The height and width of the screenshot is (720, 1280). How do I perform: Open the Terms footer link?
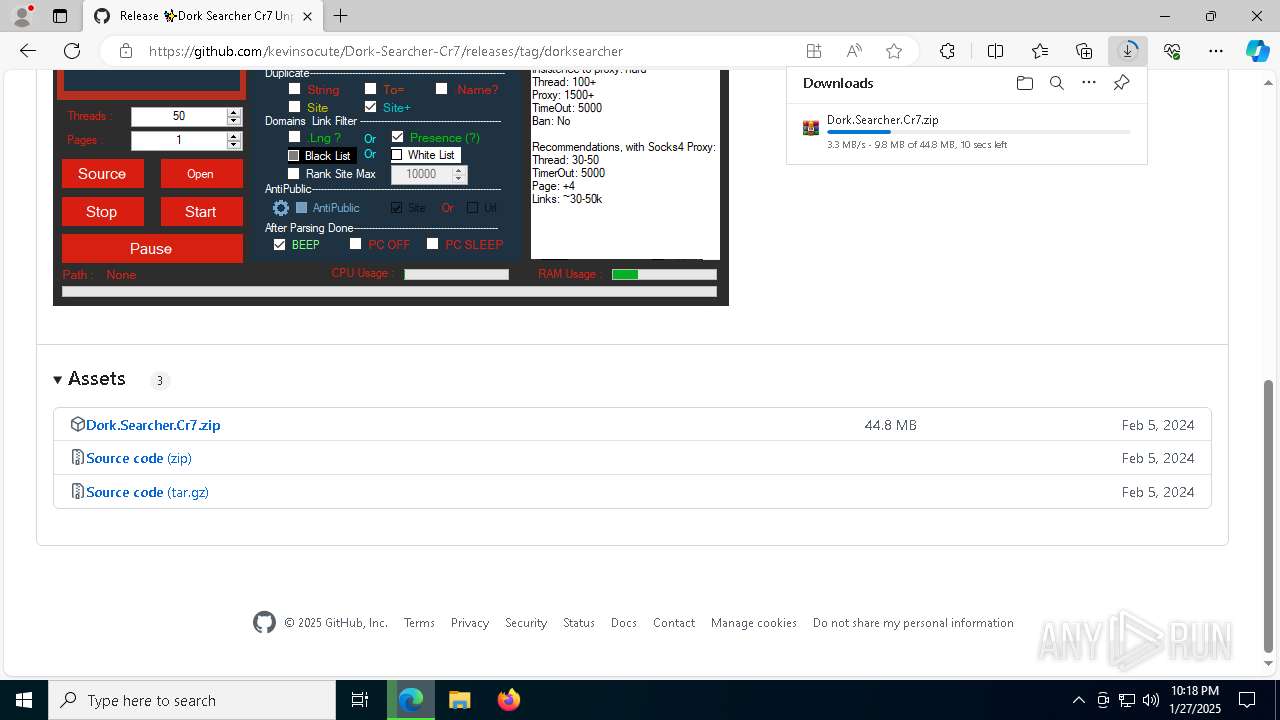pos(419,623)
